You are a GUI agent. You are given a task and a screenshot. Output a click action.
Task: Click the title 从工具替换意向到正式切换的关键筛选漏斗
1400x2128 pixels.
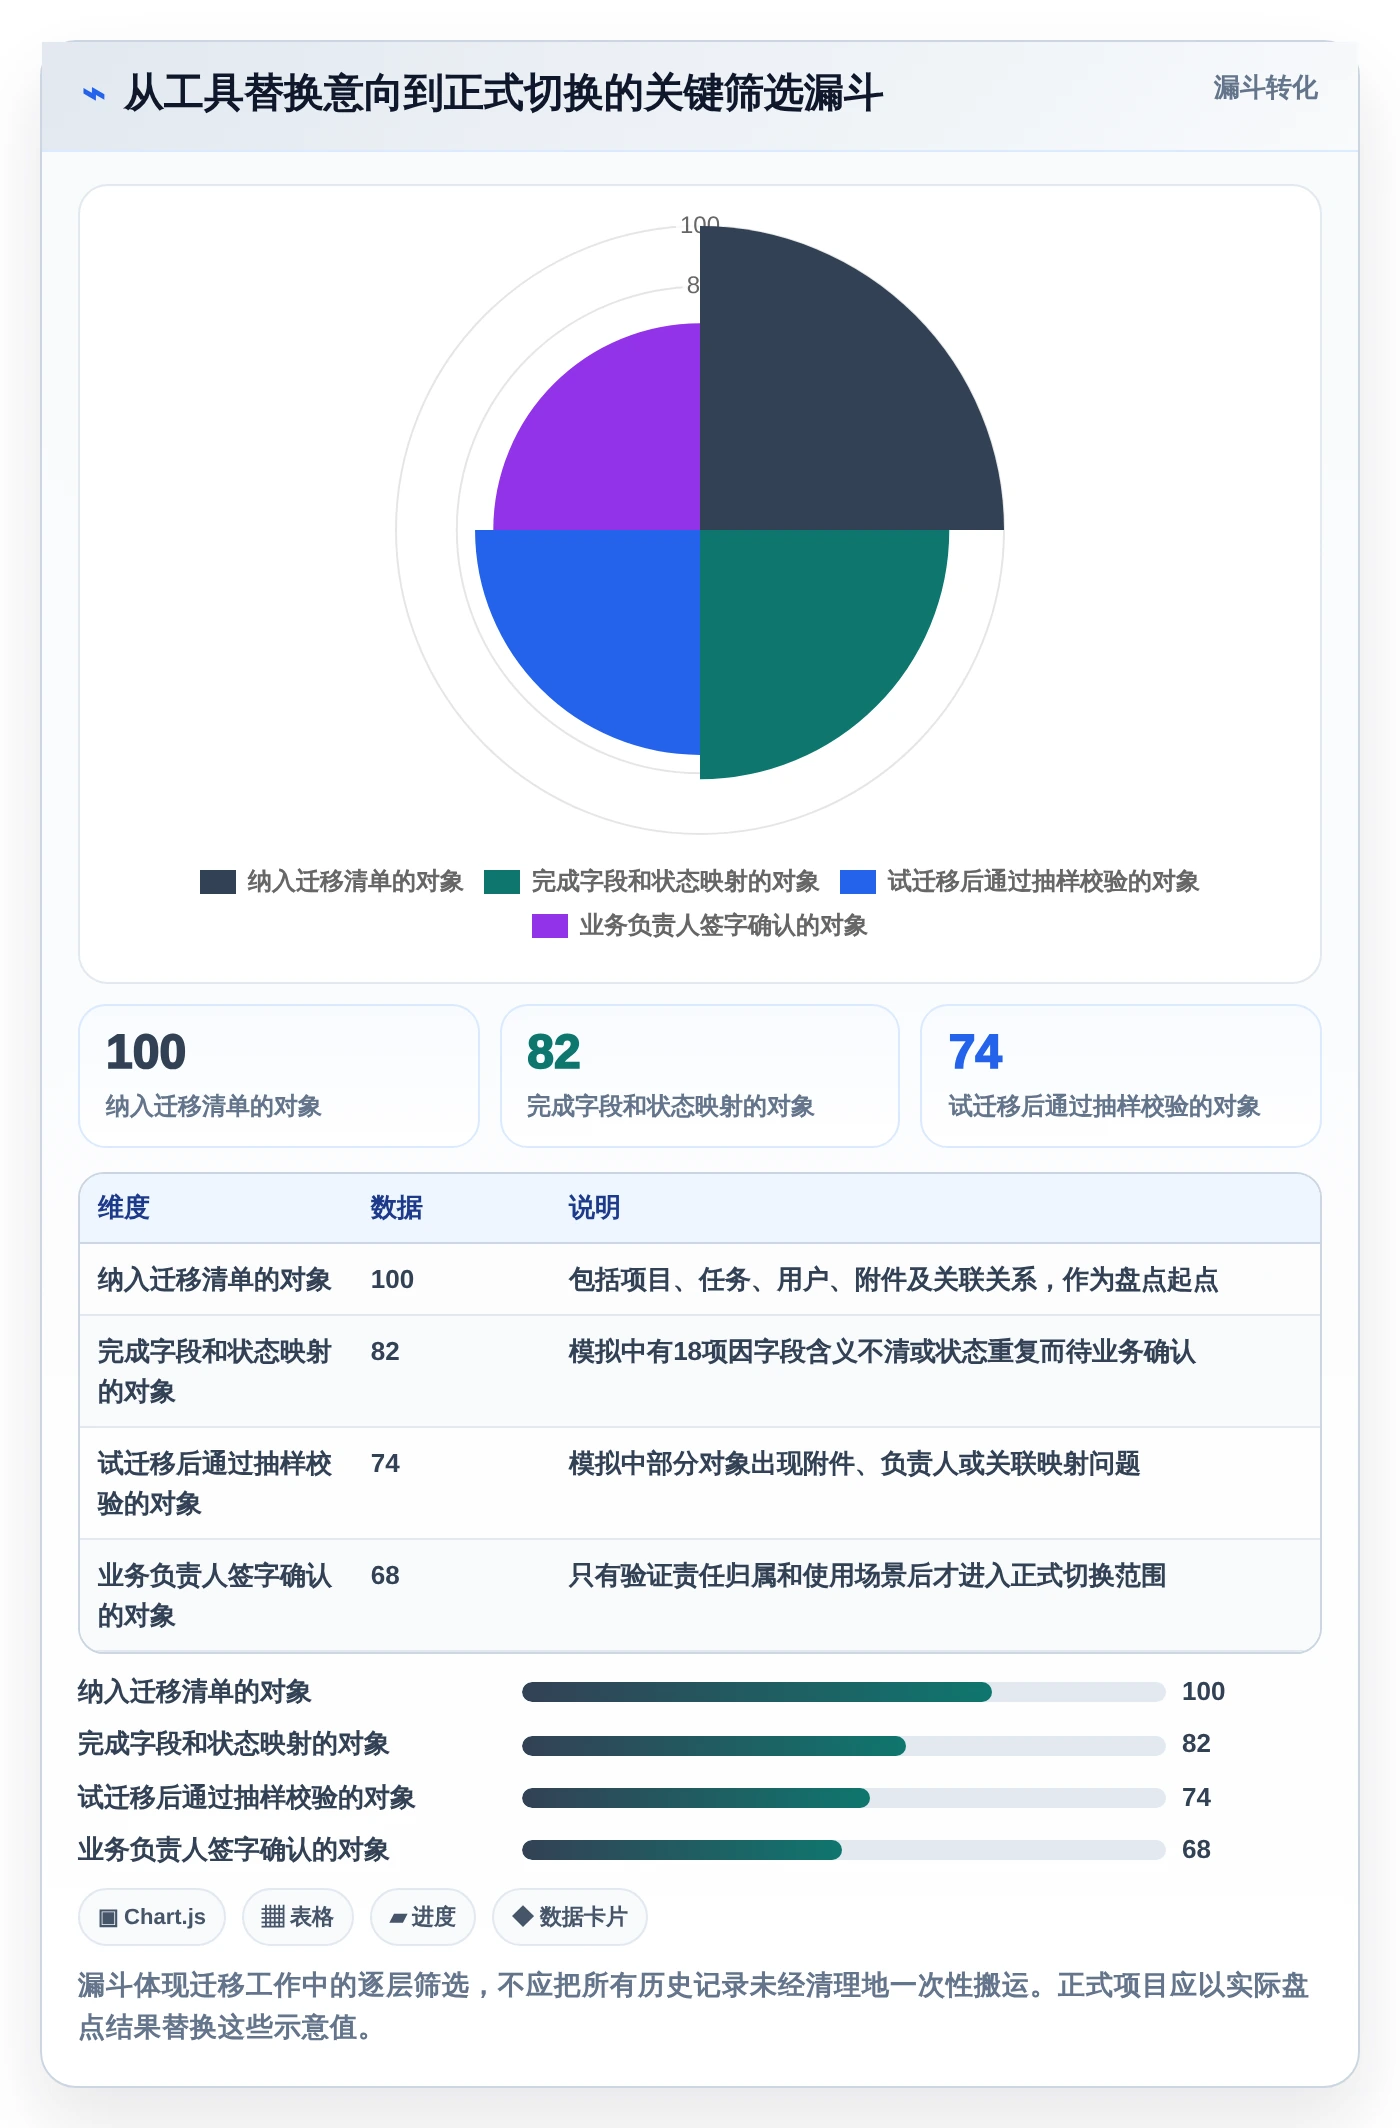click(503, 93)
